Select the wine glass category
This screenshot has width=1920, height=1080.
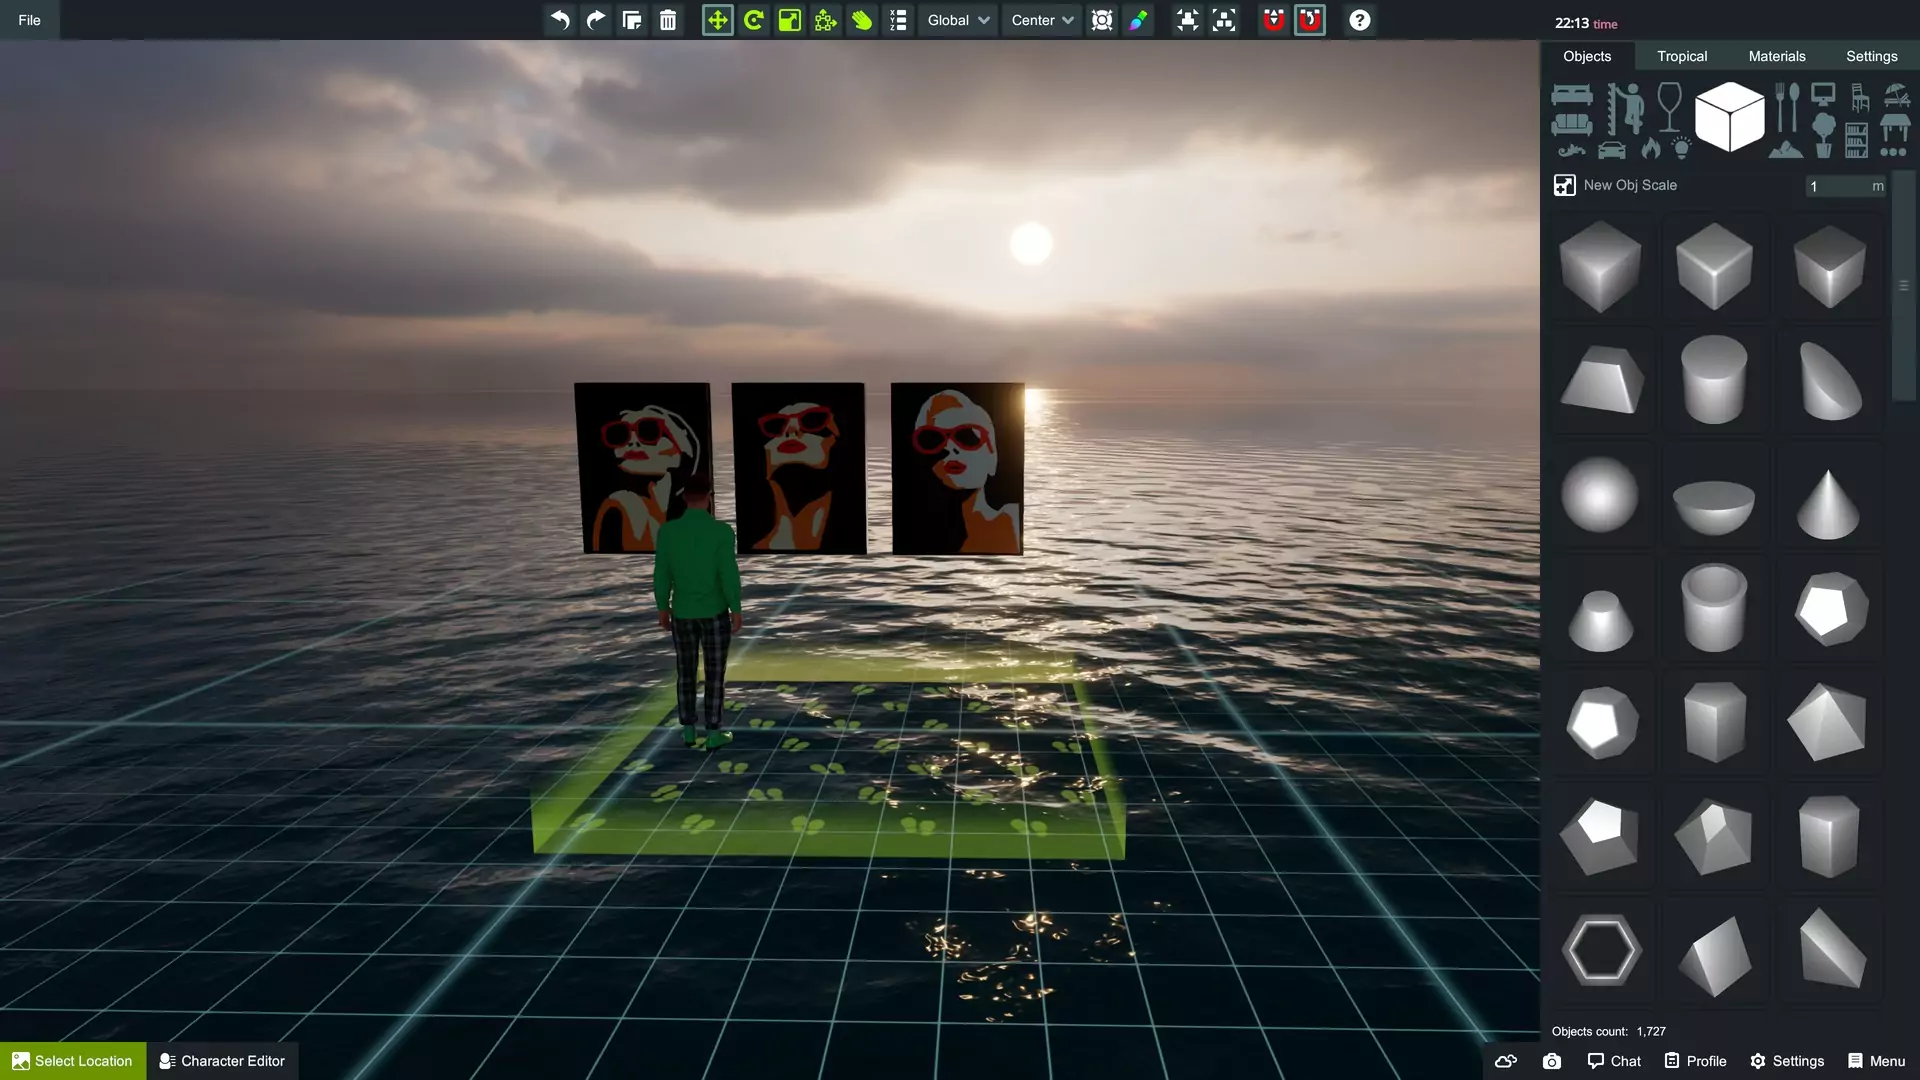(1669, 107)
